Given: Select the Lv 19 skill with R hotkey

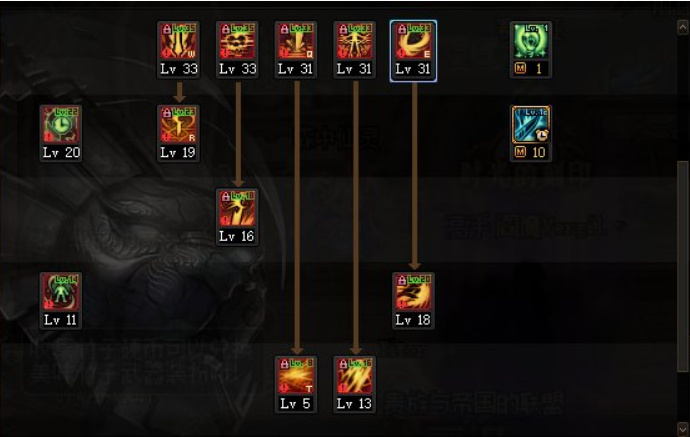Looking at the screenshot, I should pos(178,125).
